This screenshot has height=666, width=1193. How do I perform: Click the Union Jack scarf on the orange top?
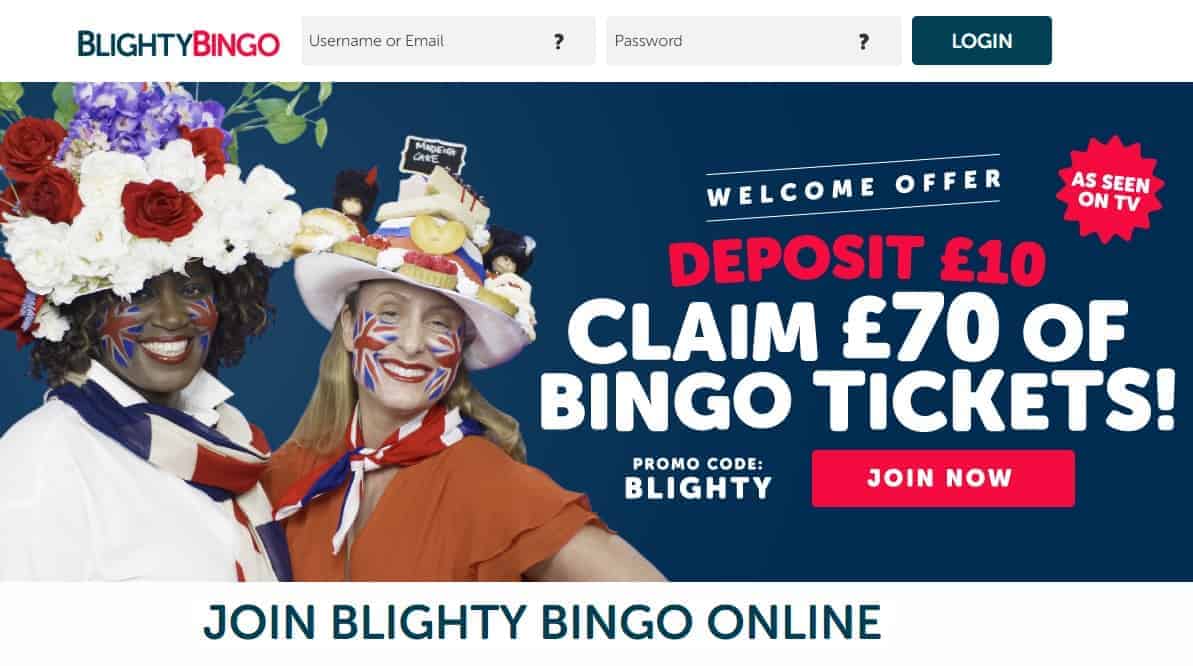(373, 464)
